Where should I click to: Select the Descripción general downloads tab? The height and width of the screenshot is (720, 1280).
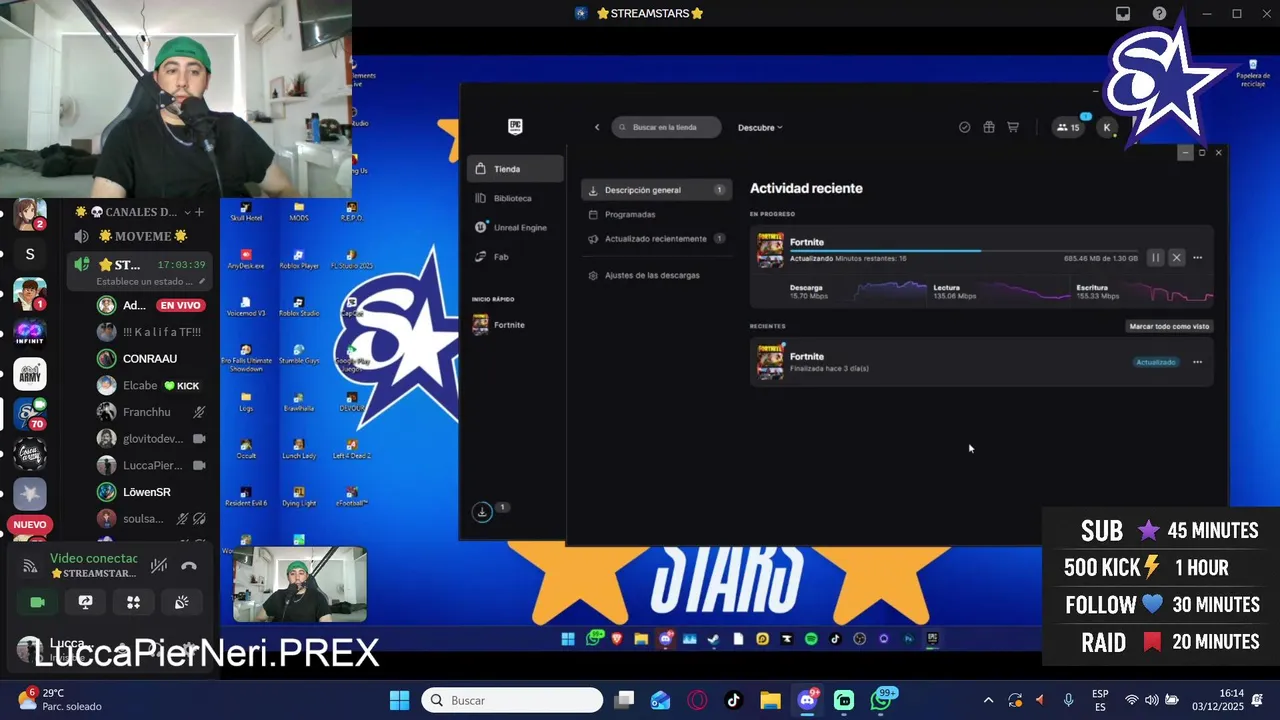tap(656, 190)
